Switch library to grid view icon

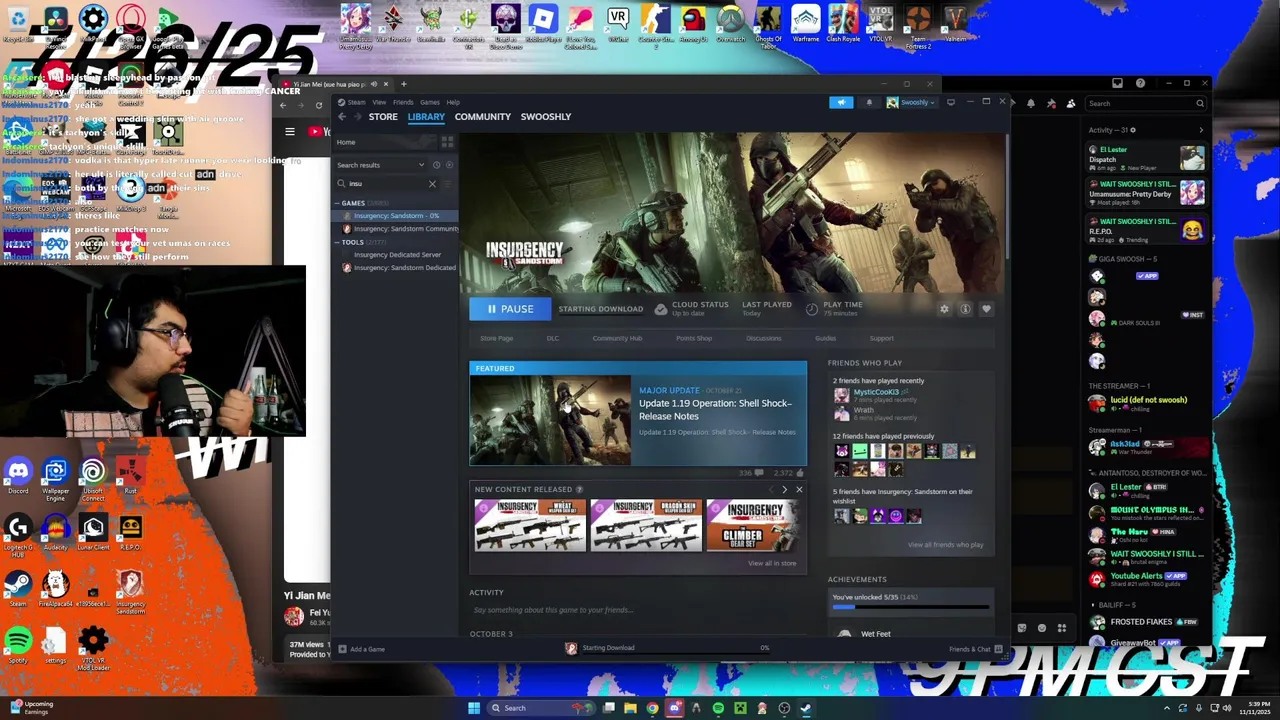coord(447,142)
